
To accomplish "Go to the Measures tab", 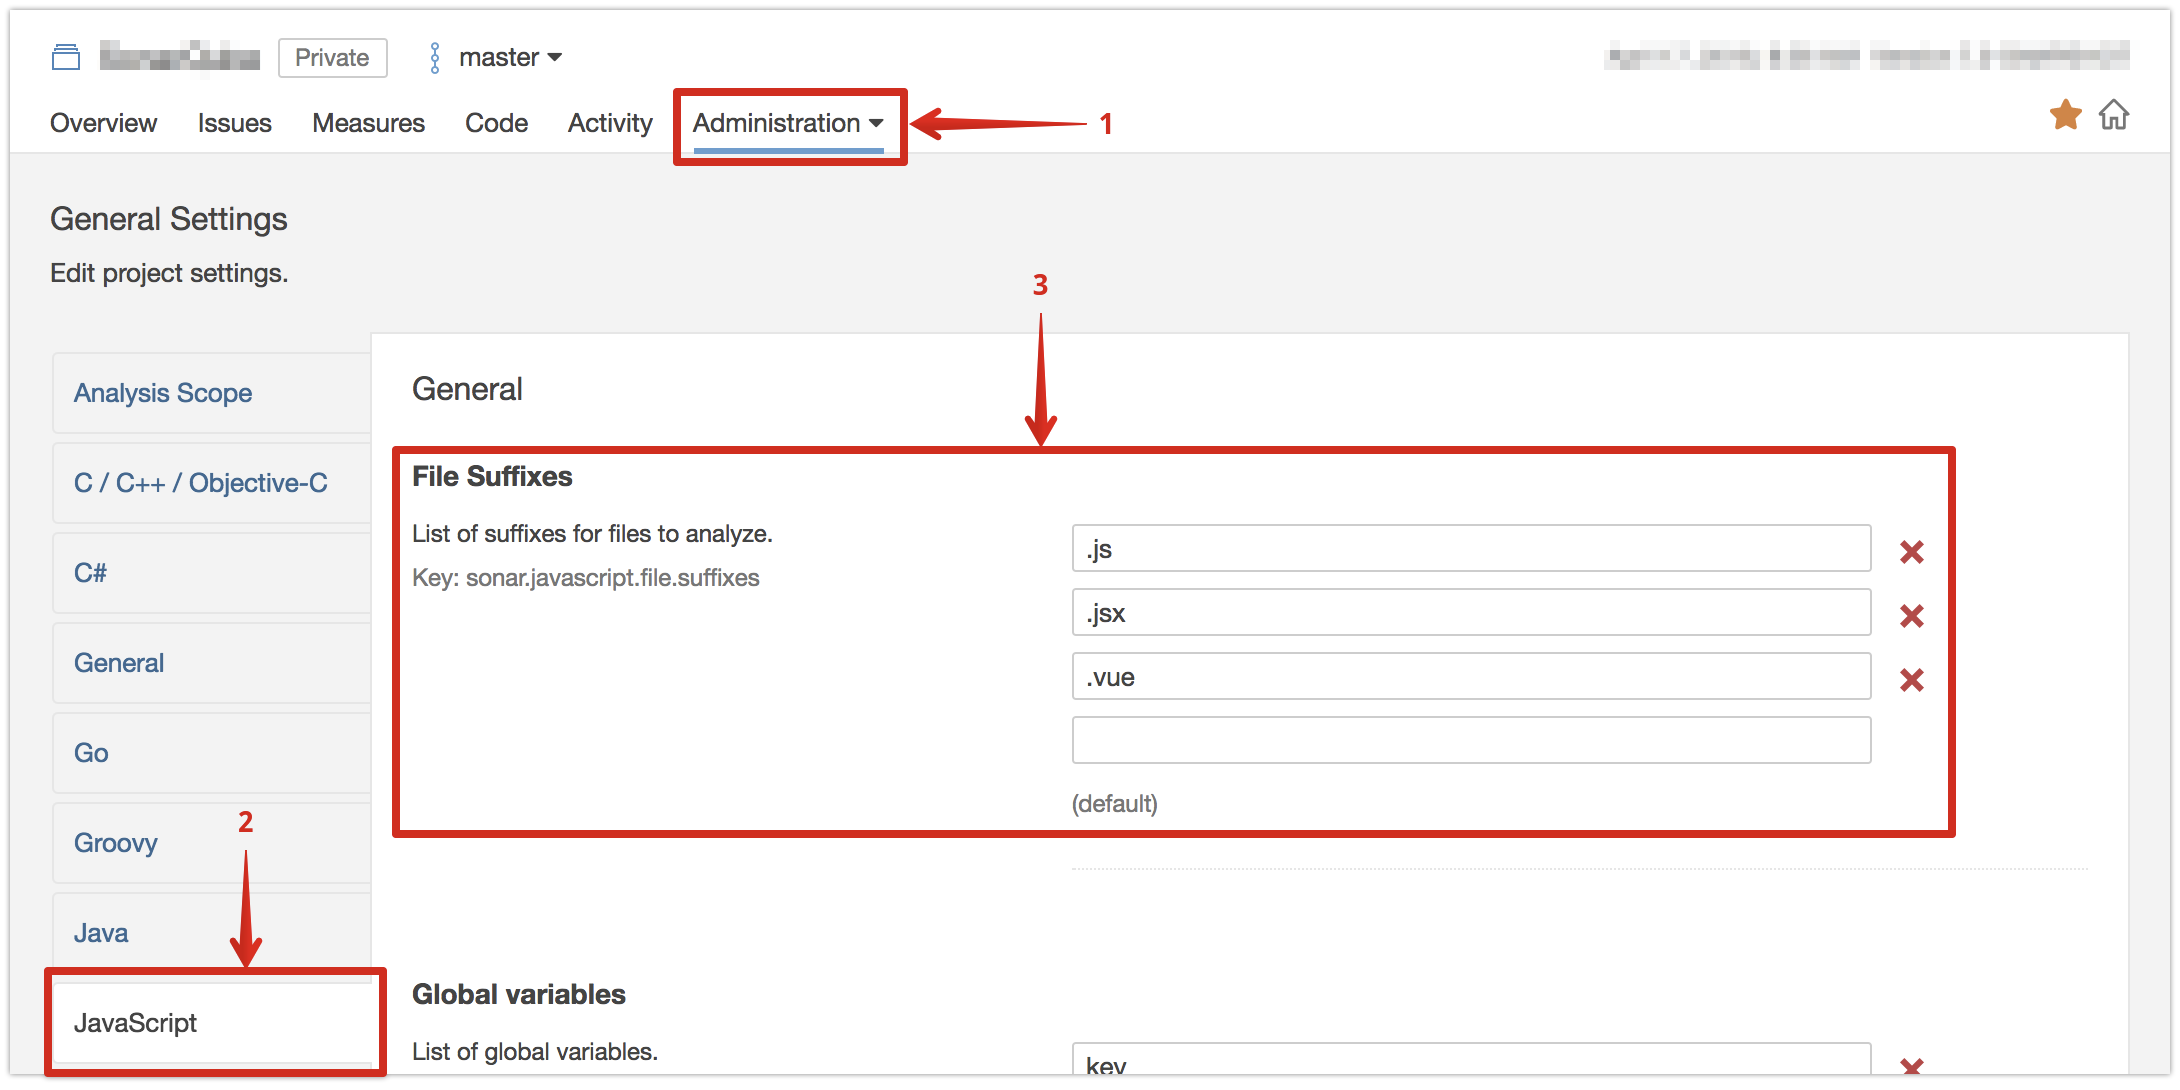I will (368, 123).
